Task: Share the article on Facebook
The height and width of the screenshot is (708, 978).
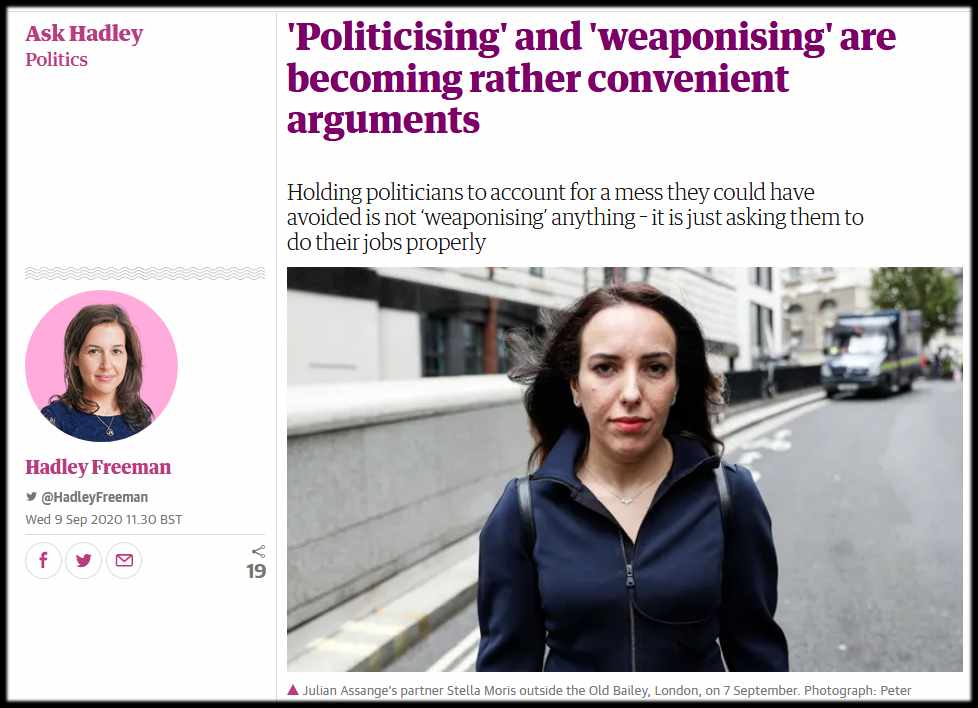Action: (43, 560)
